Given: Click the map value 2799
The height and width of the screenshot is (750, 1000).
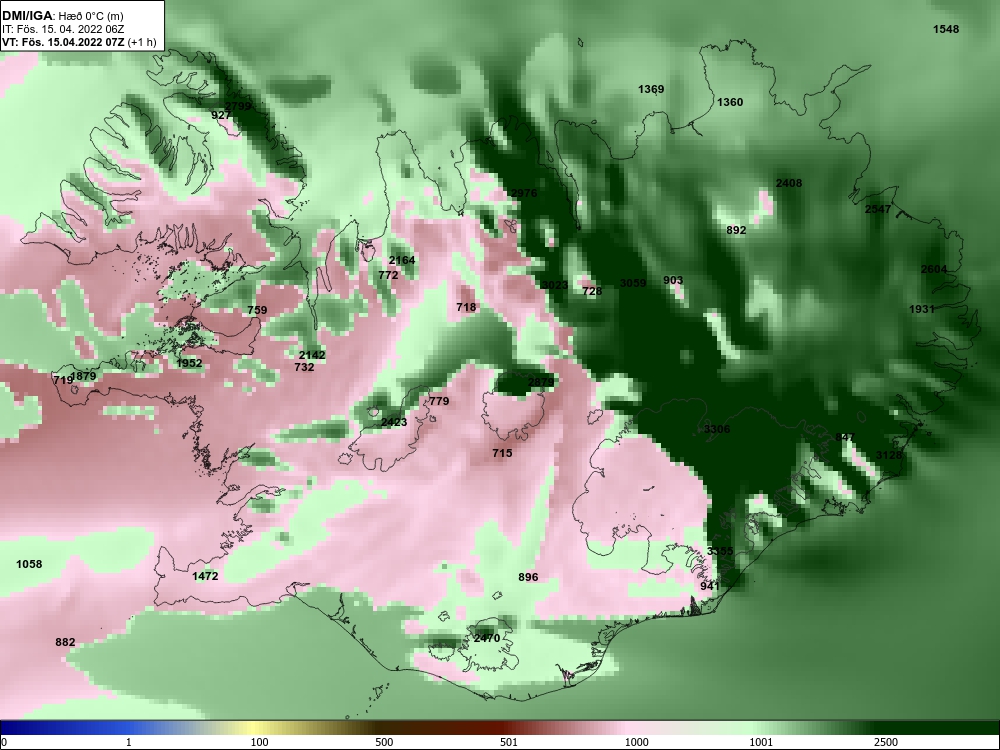Looking at the screenshot, I should [x=239, y=106].
